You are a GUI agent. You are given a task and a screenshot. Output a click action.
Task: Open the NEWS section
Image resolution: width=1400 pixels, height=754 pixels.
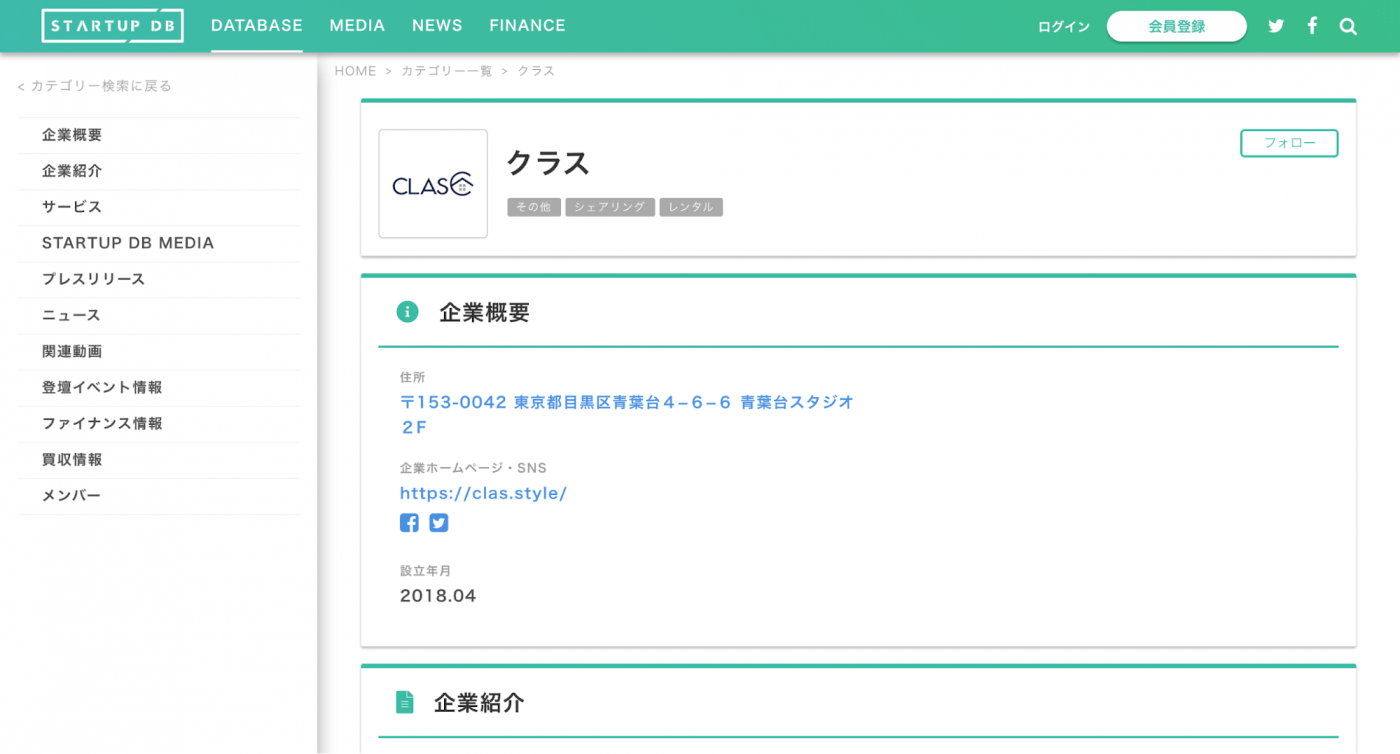437,25
